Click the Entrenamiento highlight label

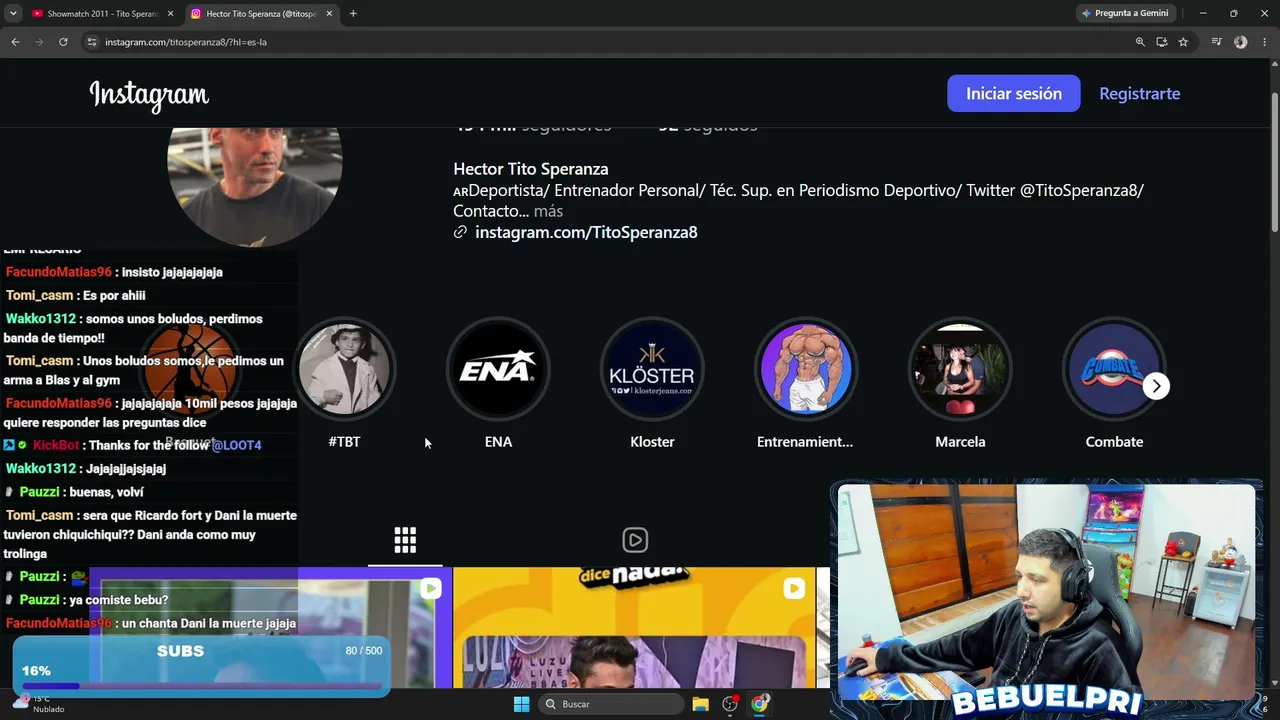pos(805,442)
